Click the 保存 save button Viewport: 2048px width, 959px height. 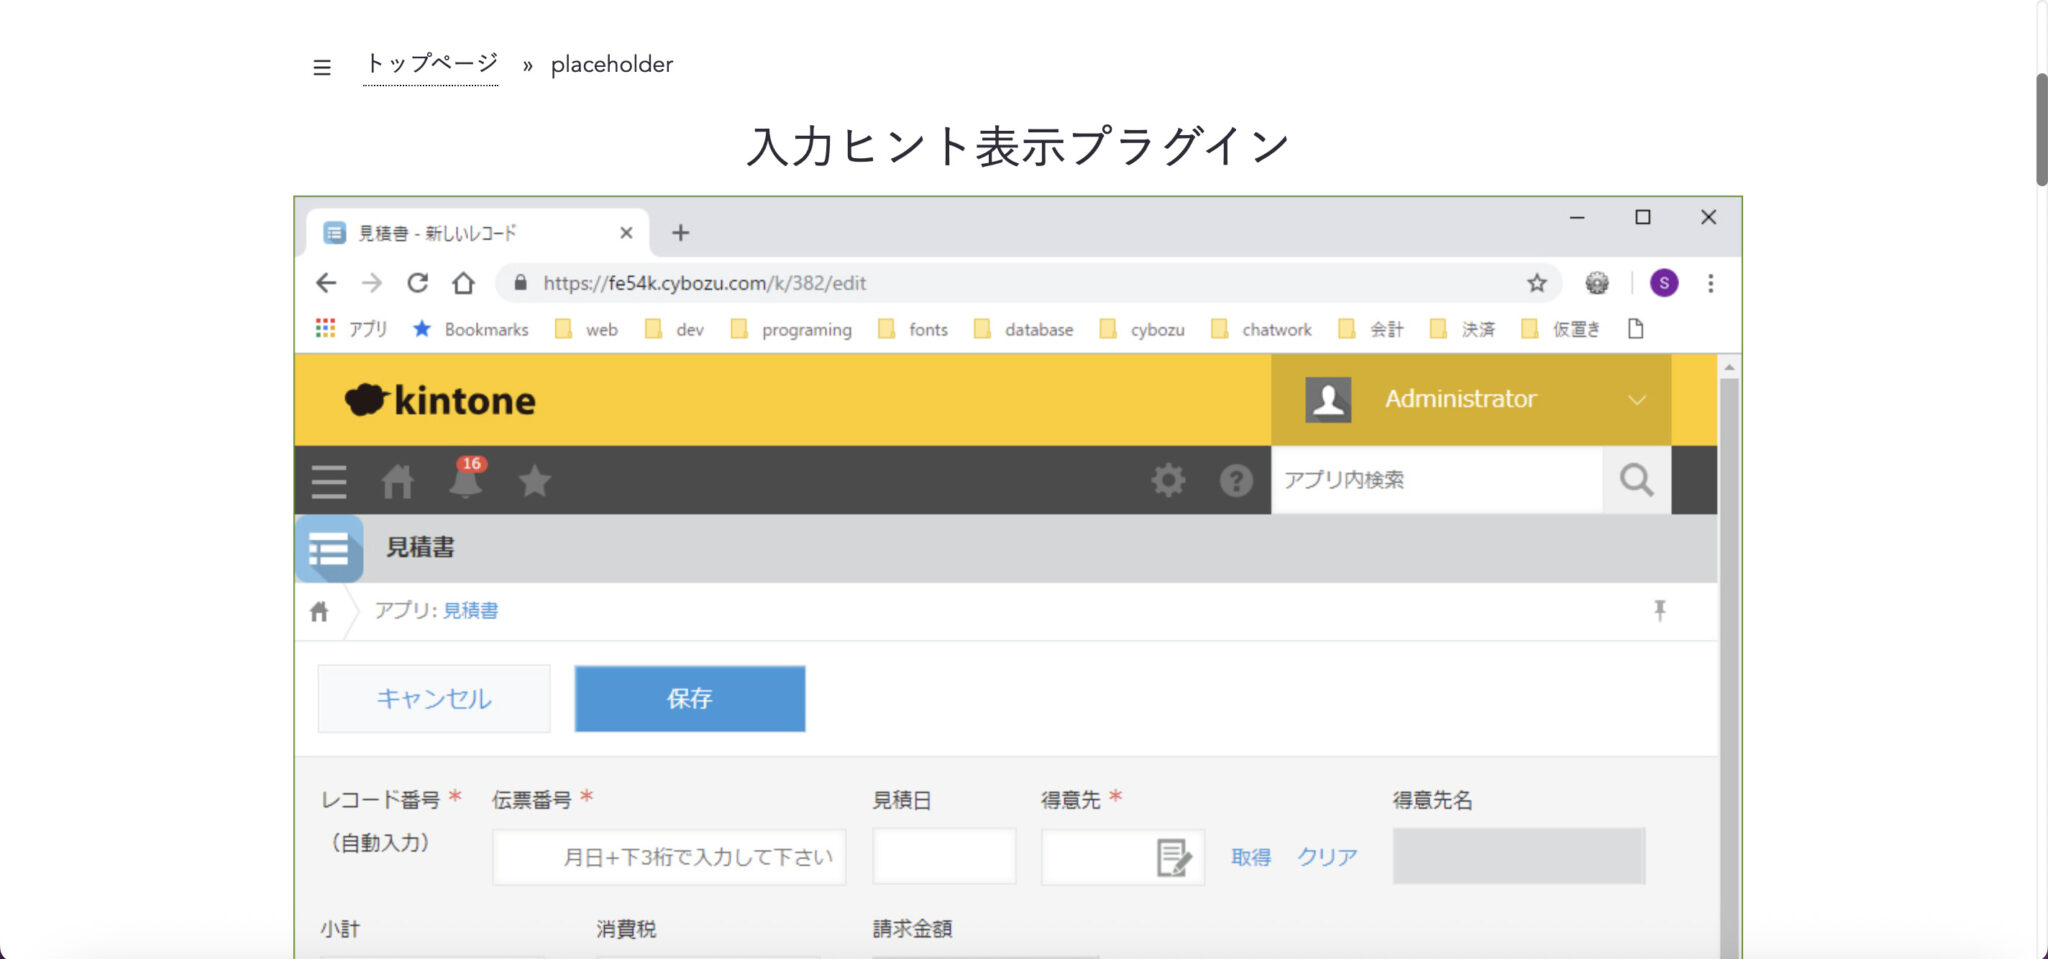click(x=689, y=698)
